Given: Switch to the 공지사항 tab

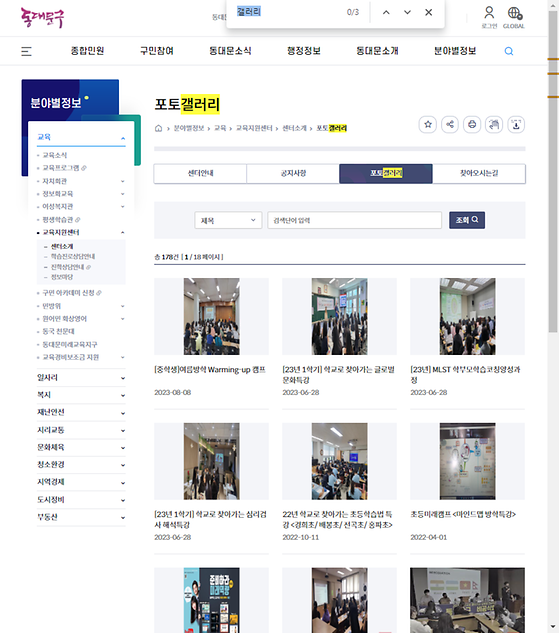Looking at the screenshot, I should pyautogui.click(x=293, y=174).
